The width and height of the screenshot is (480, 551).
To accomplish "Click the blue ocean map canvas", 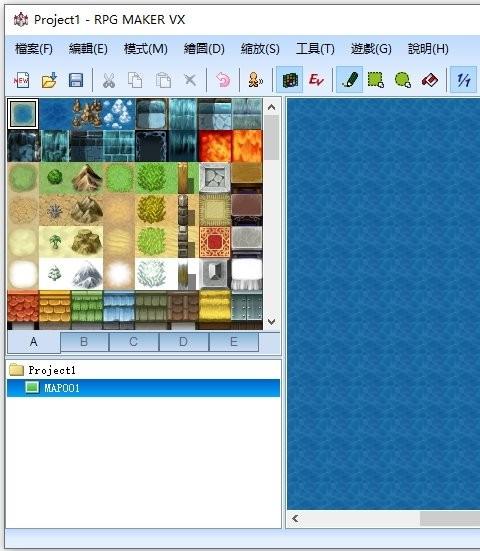I will 384,304.
